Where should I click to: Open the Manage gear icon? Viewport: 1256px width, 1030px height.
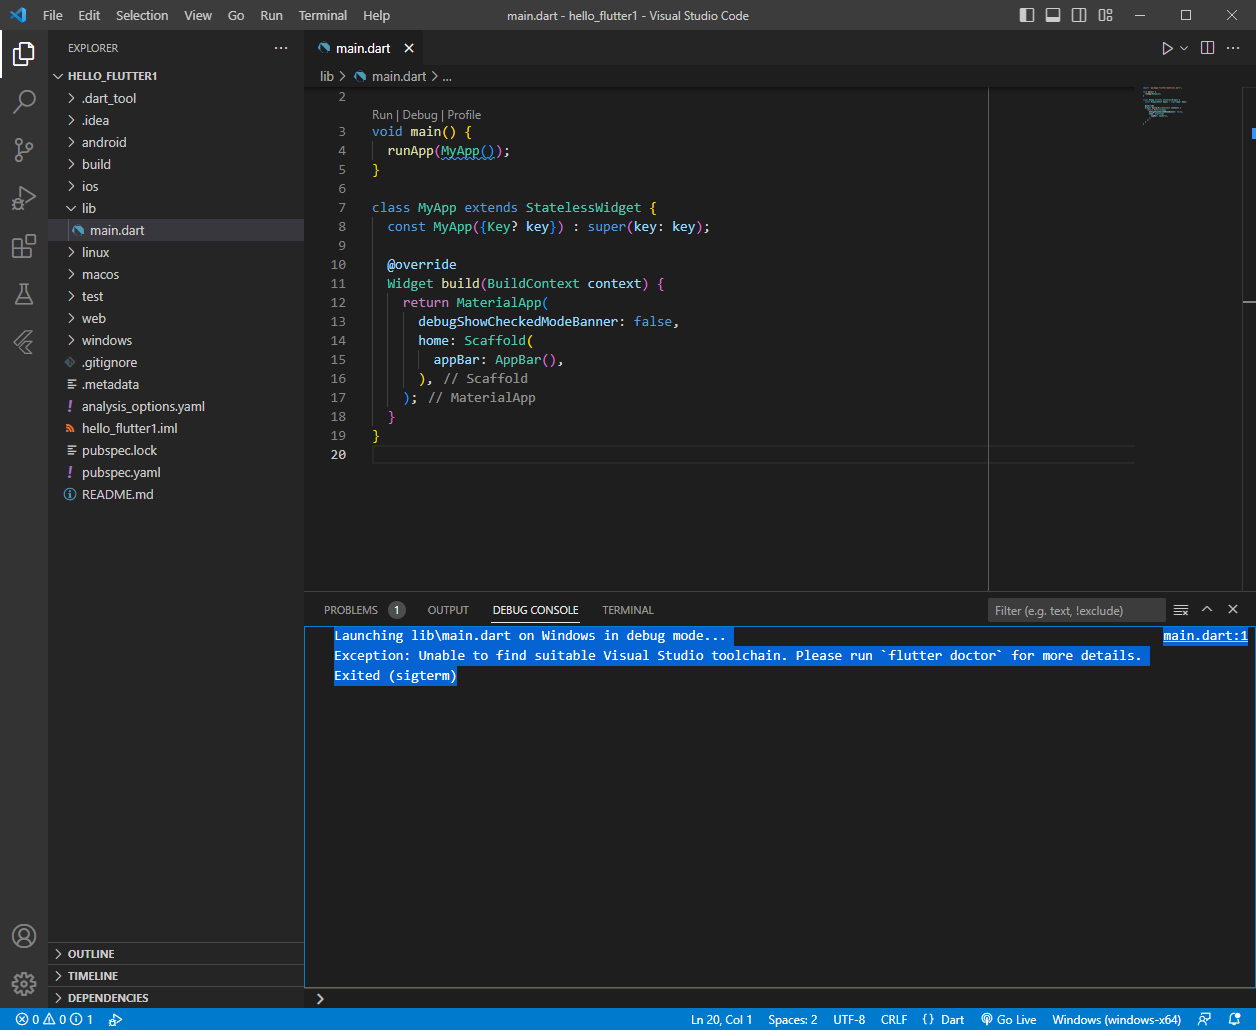[x=24, y=984]
